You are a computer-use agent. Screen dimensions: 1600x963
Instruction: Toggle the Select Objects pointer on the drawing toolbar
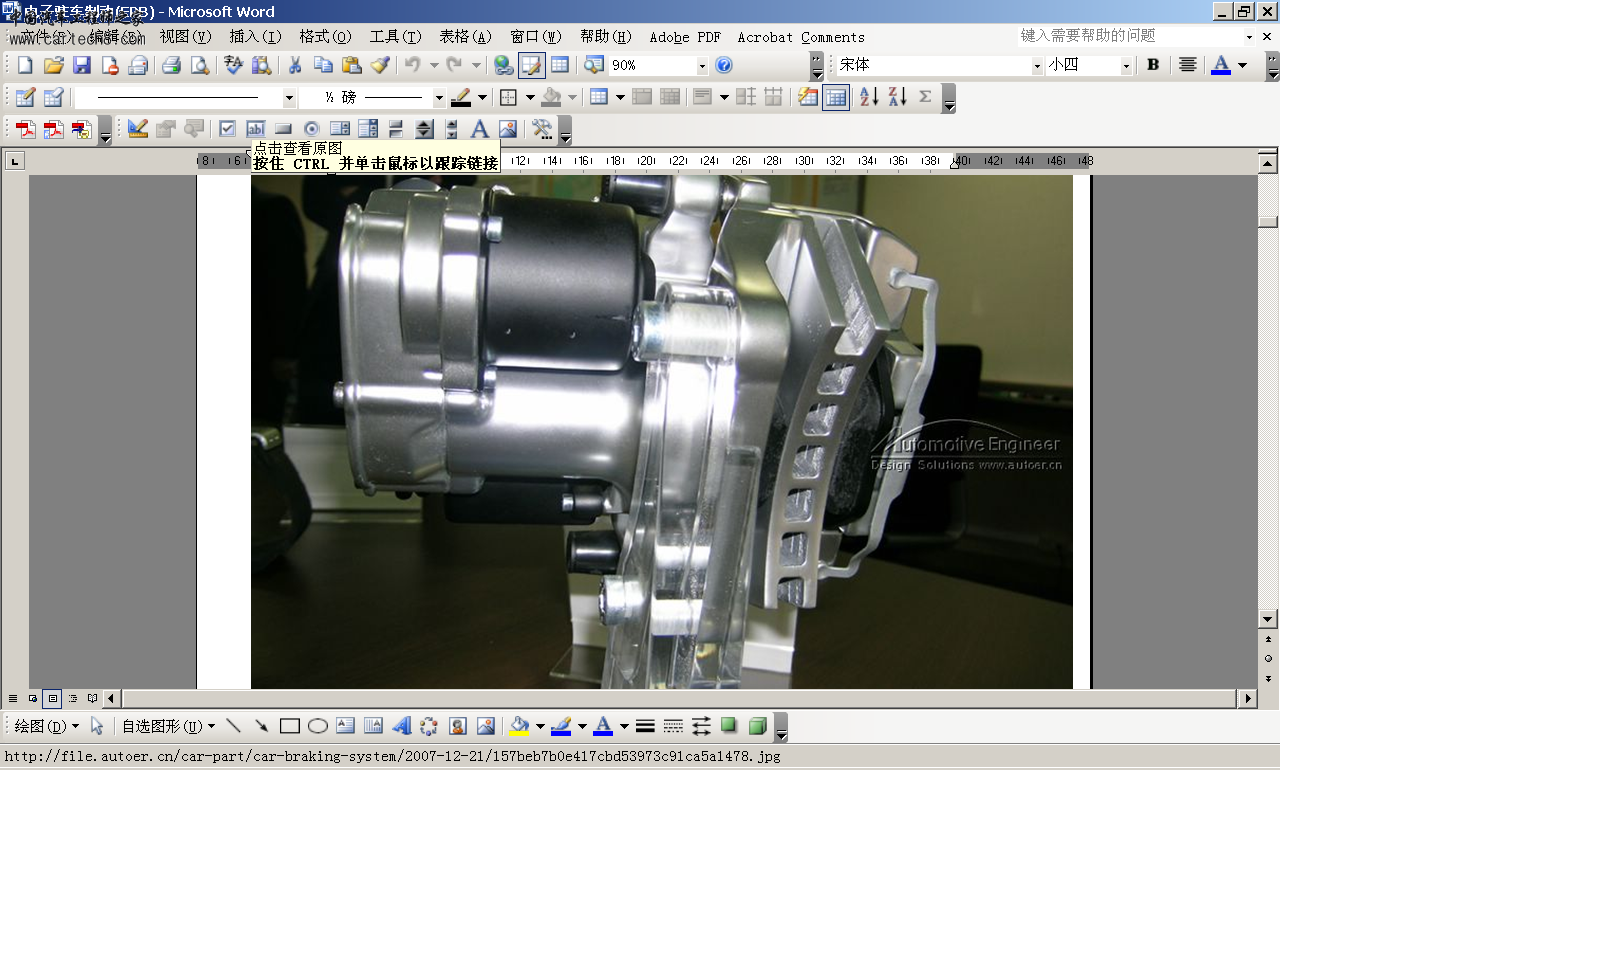coord(97,726)
